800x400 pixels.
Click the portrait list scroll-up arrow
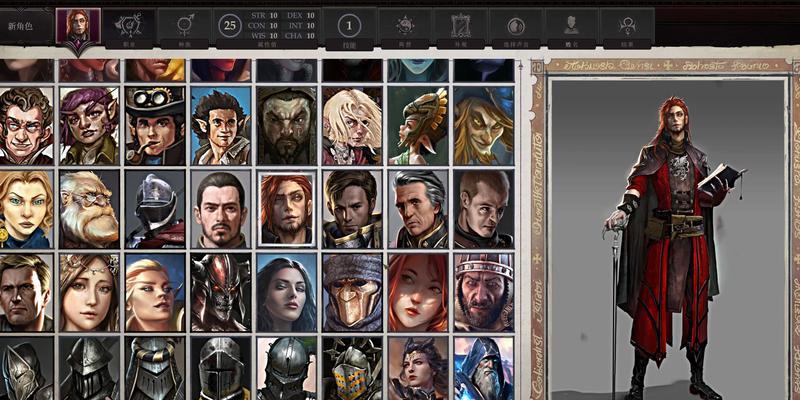coord(520,65)
